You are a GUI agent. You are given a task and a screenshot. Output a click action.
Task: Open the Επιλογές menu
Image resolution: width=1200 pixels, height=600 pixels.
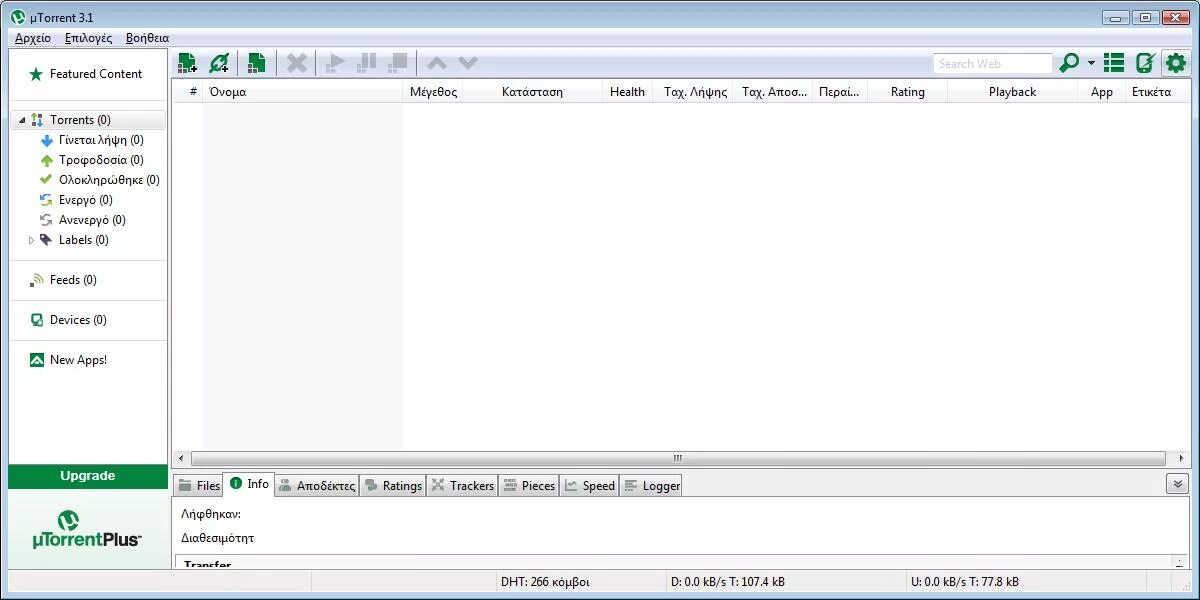click(88, 38)
